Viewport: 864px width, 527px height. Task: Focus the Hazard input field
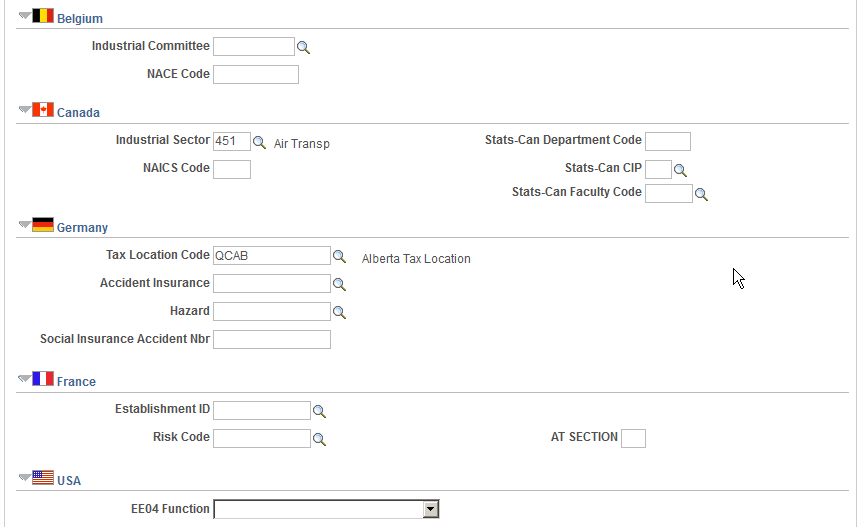pyautogui.click(x=272, y=311)
